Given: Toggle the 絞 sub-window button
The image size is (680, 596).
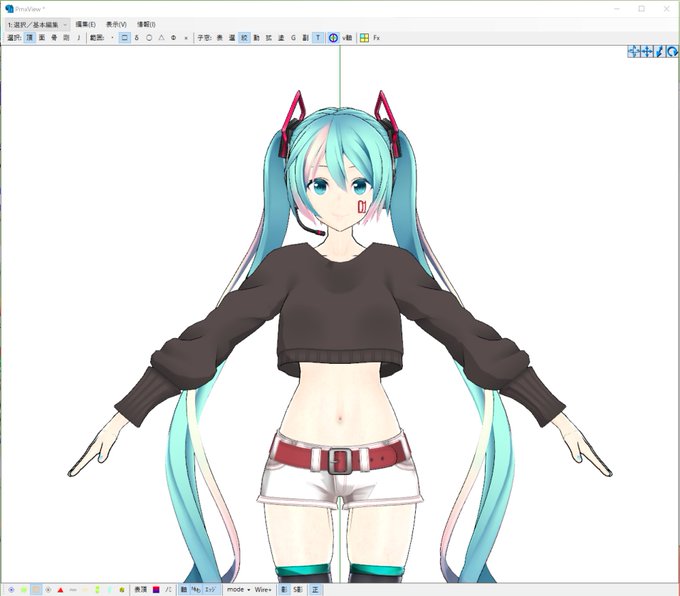Looking at the screenshot, I should click(x=244, y=38).
